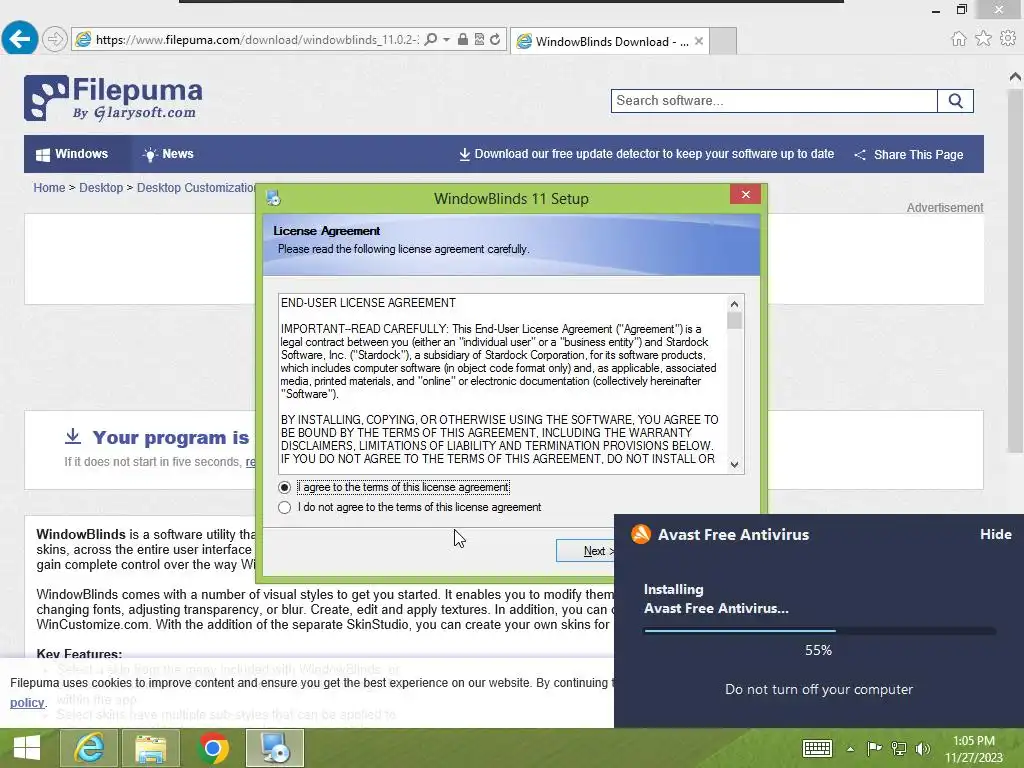Click Share This Page
The height and width of the screenshot is (768, 1024).
909,155
